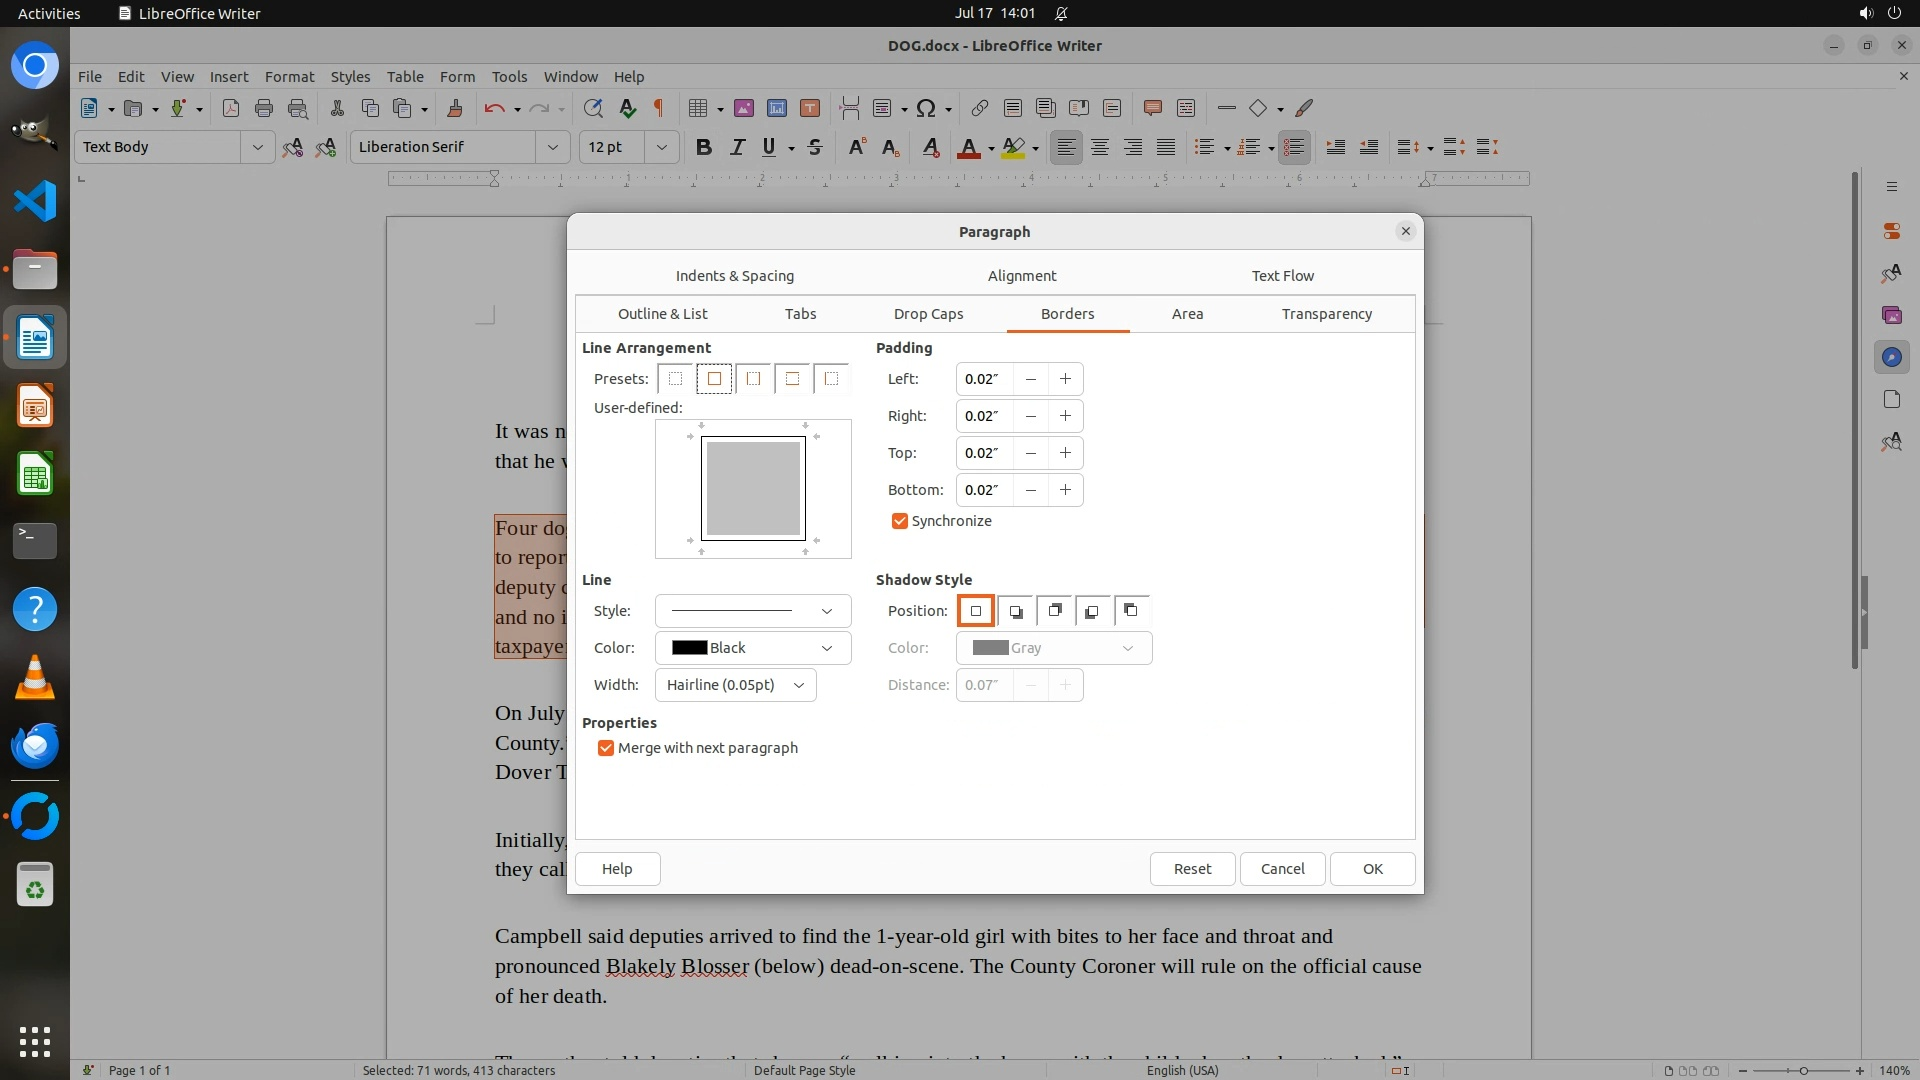The width and height of the screenshot is (1920, 1080).
Task: Click the Italic formatting icon
Action: 737,147
